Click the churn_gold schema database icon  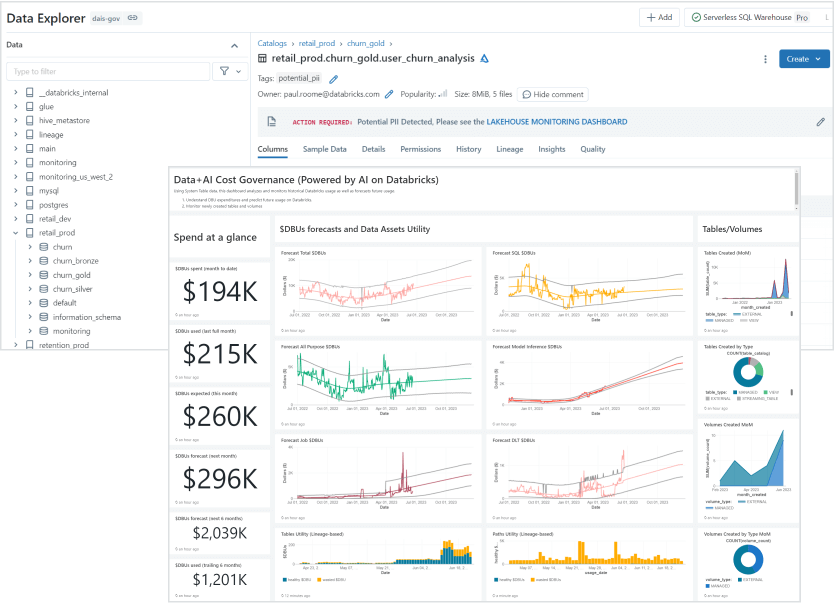tap(43, 275)
